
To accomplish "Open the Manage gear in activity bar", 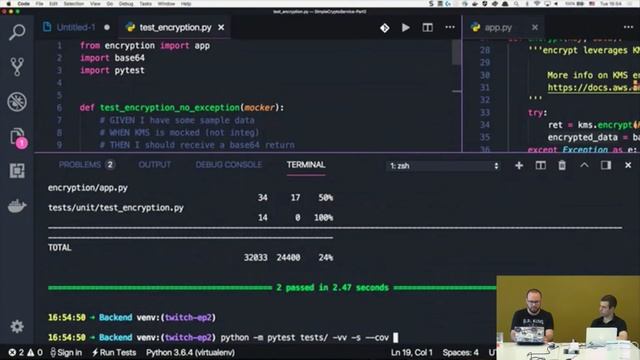I will (17, 327).
